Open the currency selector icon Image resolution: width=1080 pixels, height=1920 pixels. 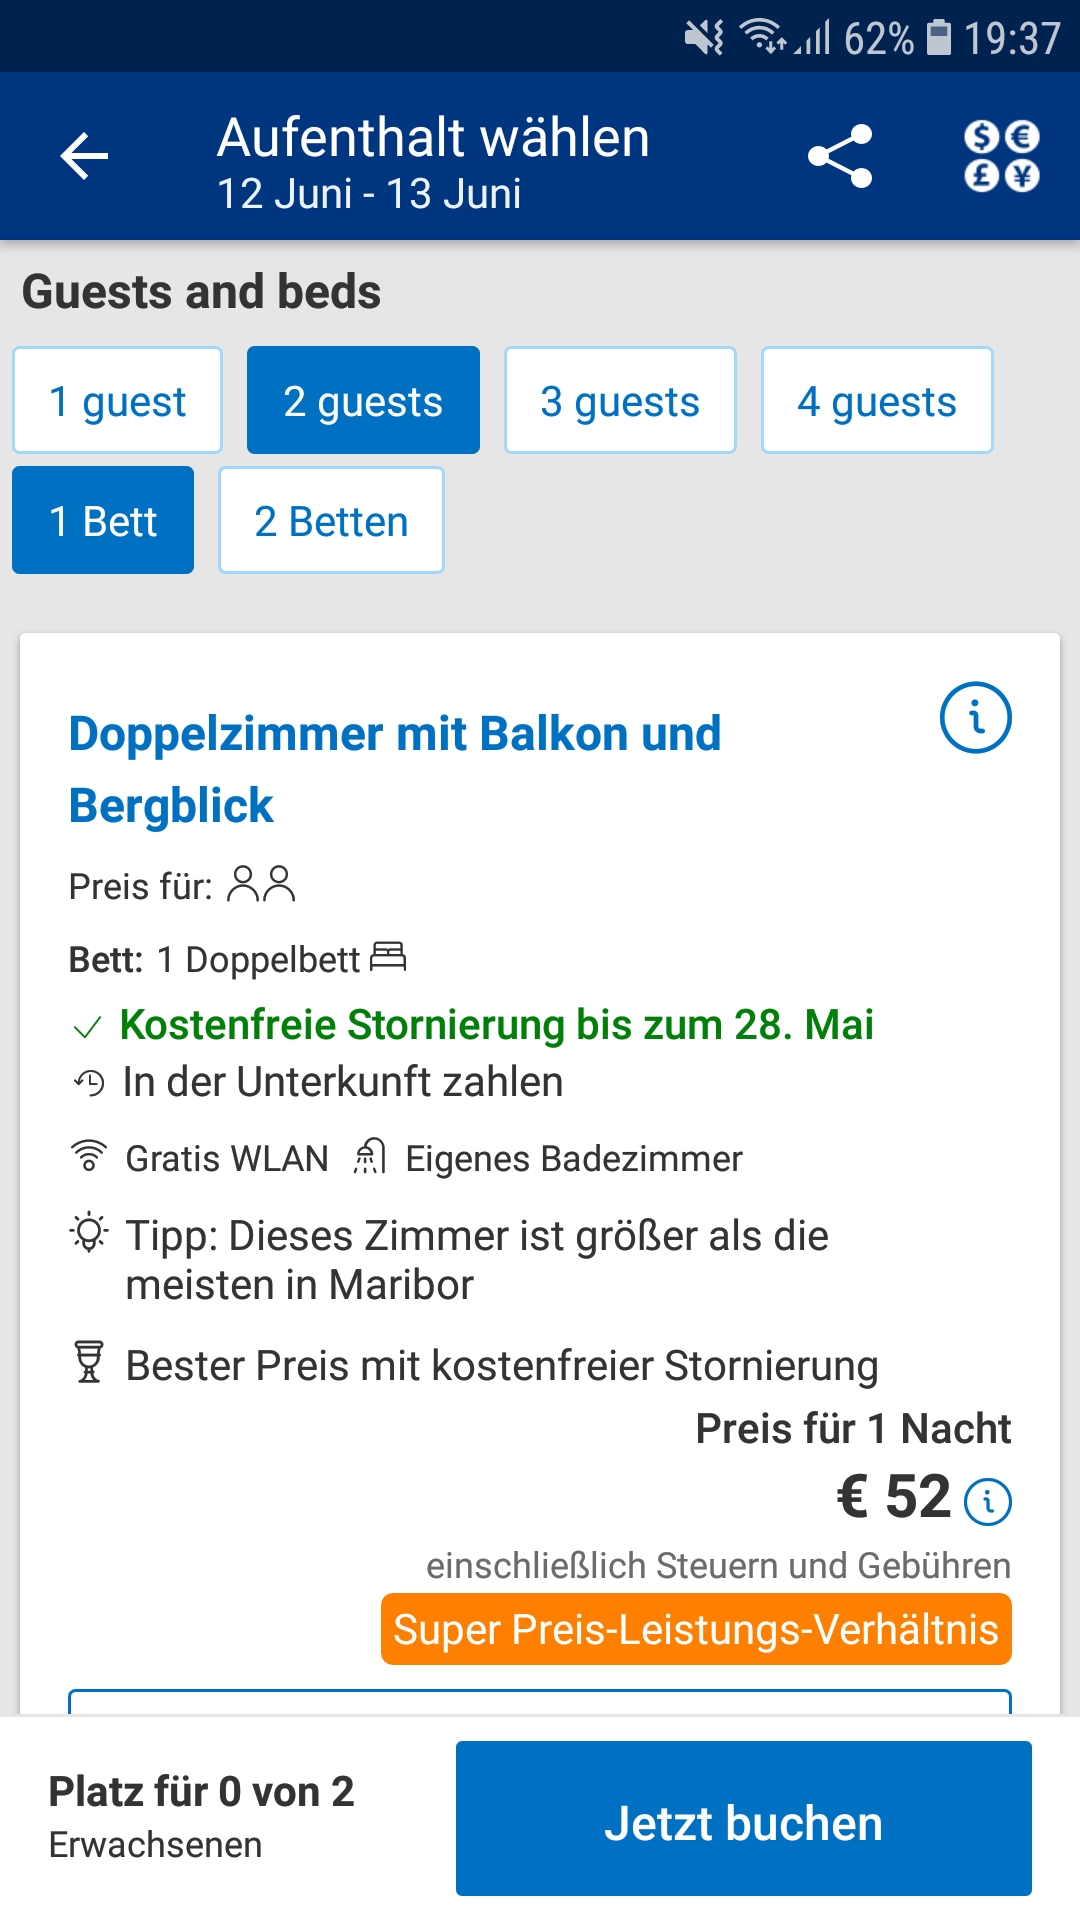[1001, 157]
